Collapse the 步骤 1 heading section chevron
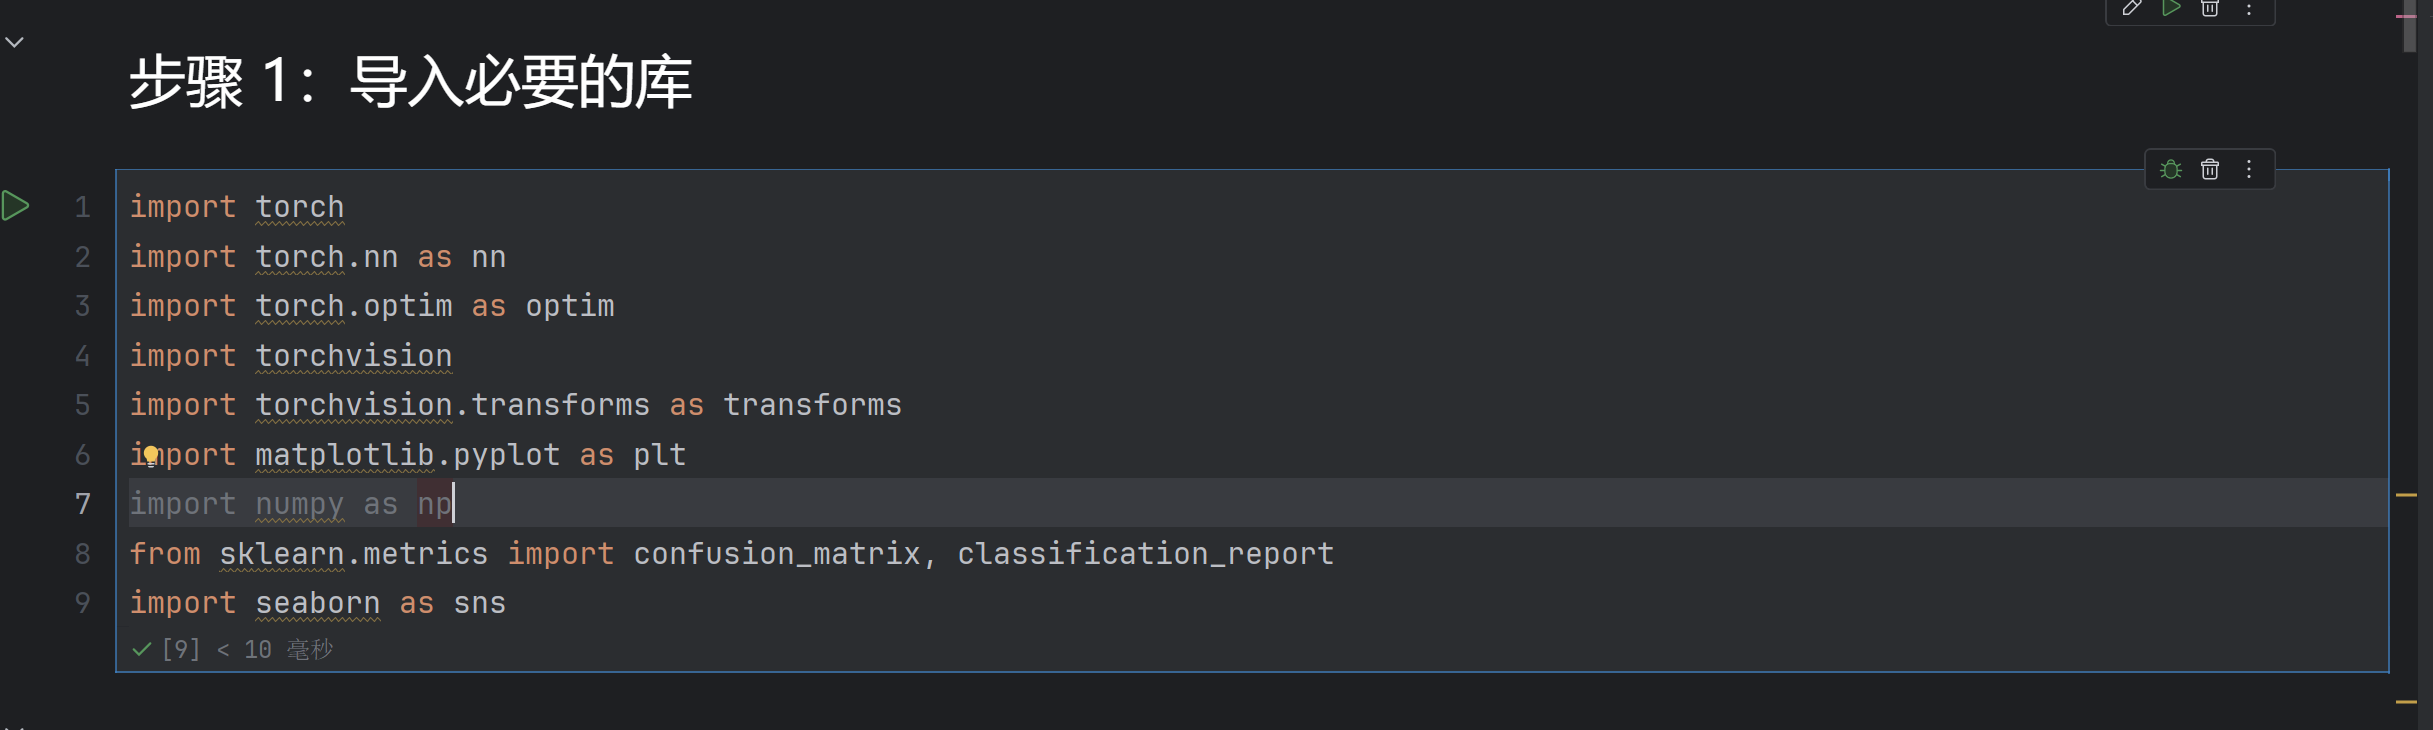Image resolution: width=2433 pixels, height=730 pixels. tap(14, 42)
